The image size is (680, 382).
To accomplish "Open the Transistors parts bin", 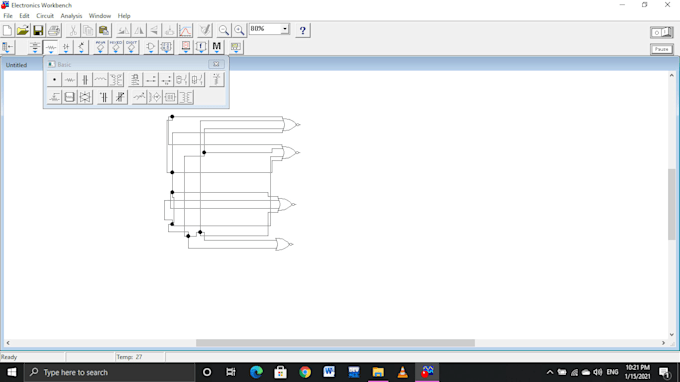I will (82, 47).
